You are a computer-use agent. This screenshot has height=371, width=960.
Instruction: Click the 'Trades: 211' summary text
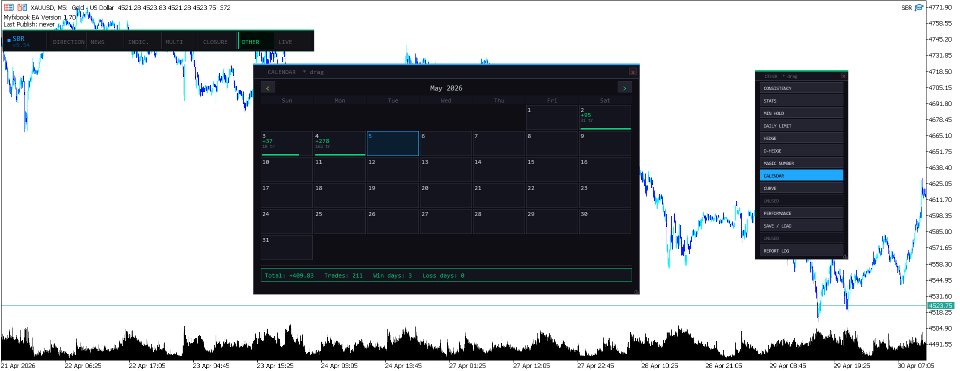[343, 275]
